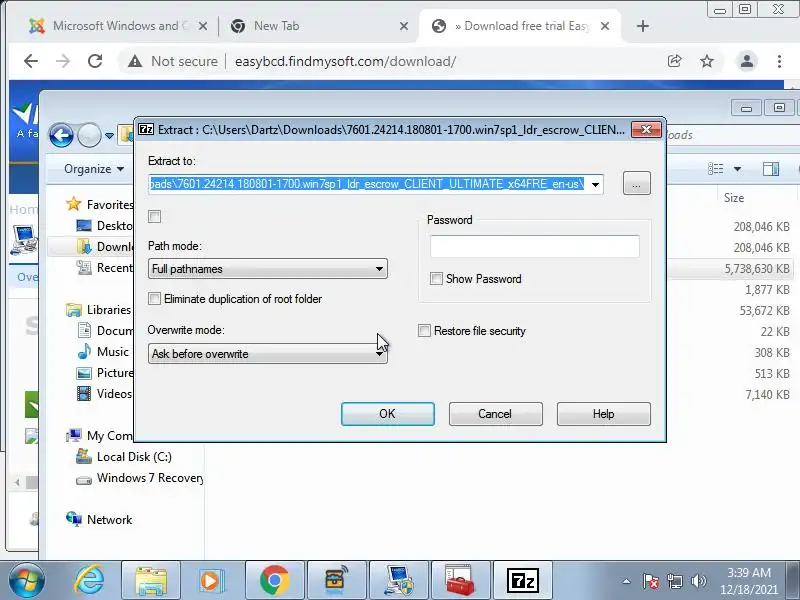This screenshot has width=800, height=600.
Task: Click Action Center flag tray icon
Action: click(651, 581)
